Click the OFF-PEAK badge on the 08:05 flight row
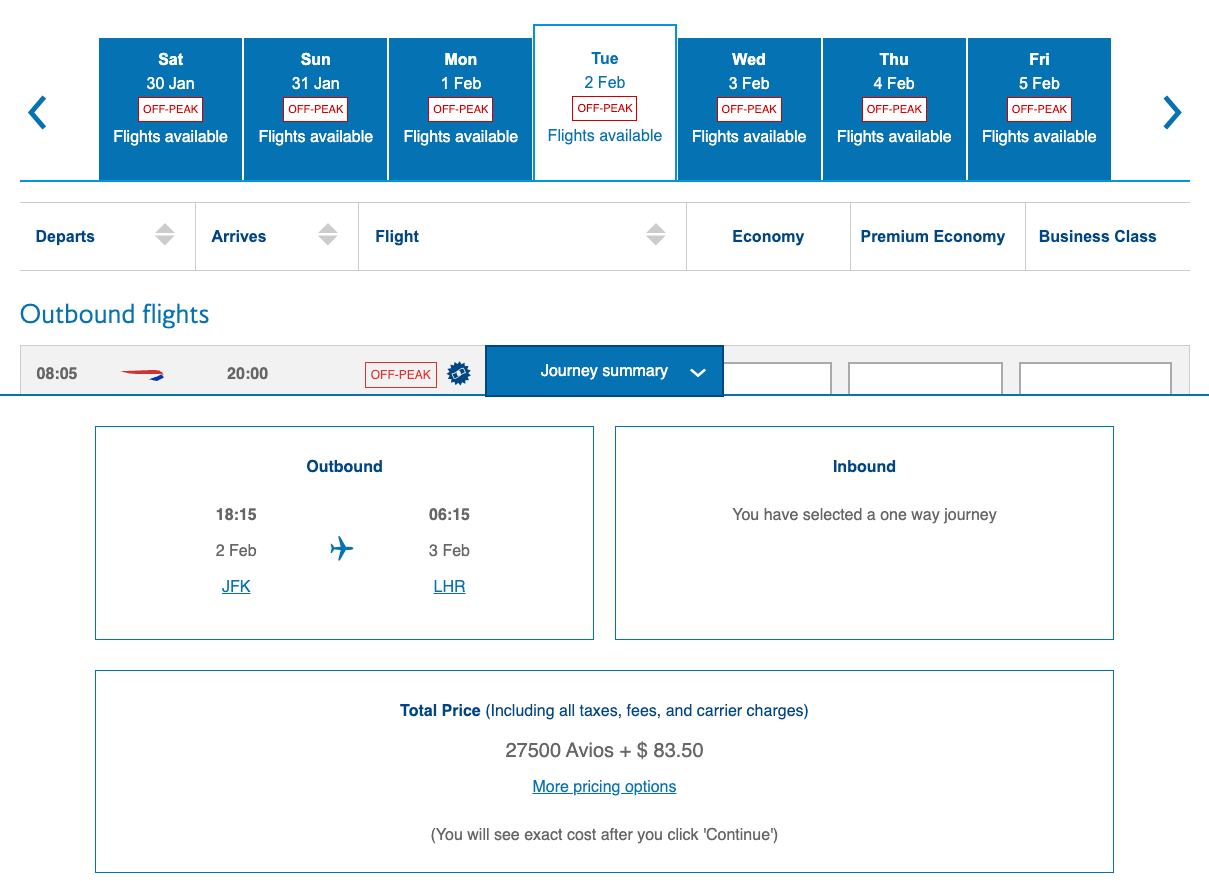 (400, 374)
